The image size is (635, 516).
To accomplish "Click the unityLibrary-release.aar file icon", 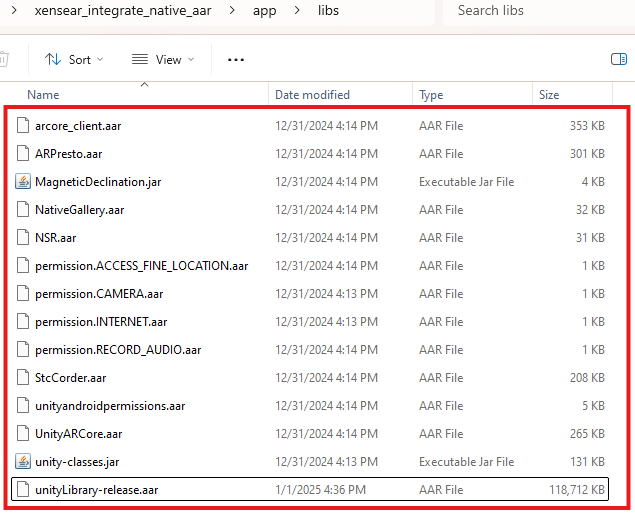I will pyautogui.click(x=24, y=490).
